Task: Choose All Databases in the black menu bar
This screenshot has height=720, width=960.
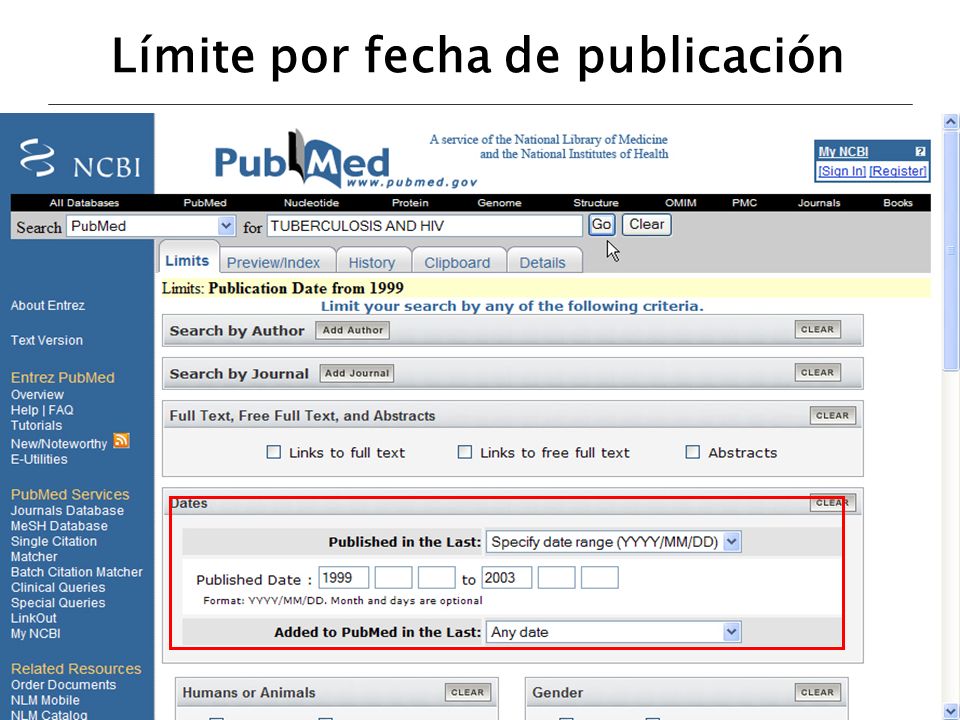Action: (84, 203)
